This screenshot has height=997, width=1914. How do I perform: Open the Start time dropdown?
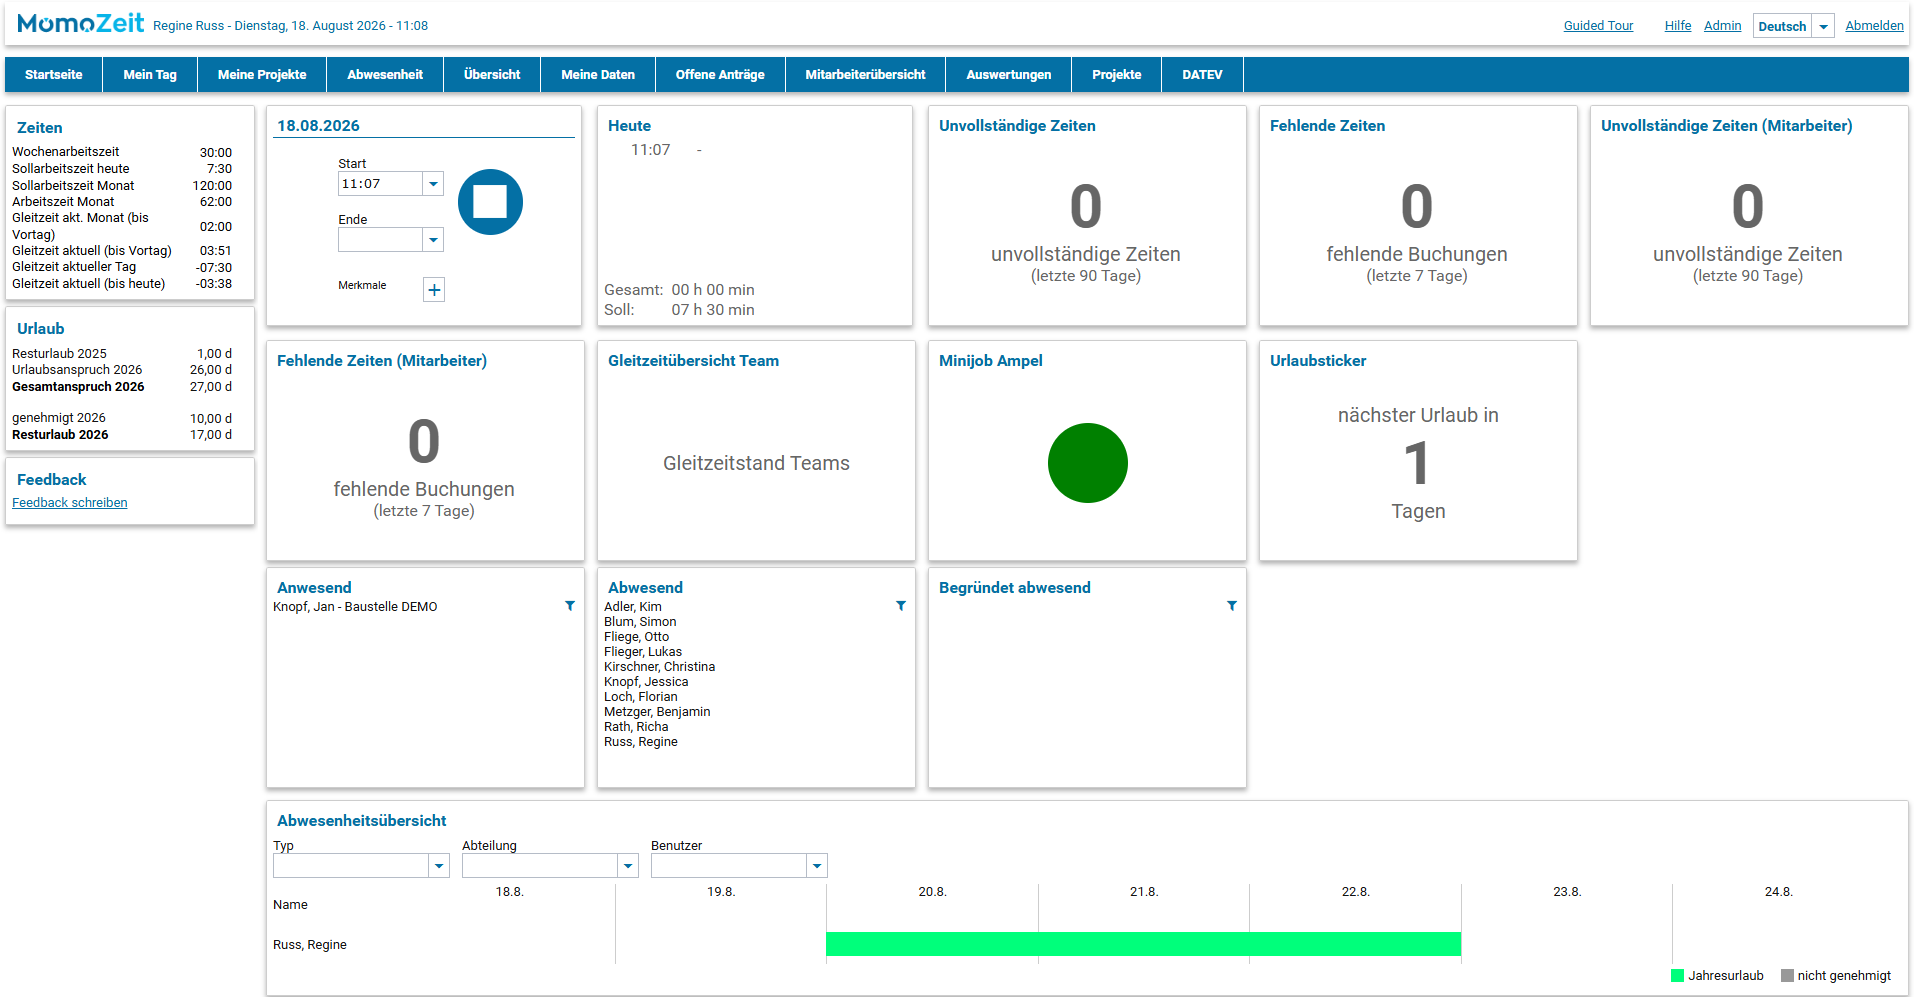433,184
